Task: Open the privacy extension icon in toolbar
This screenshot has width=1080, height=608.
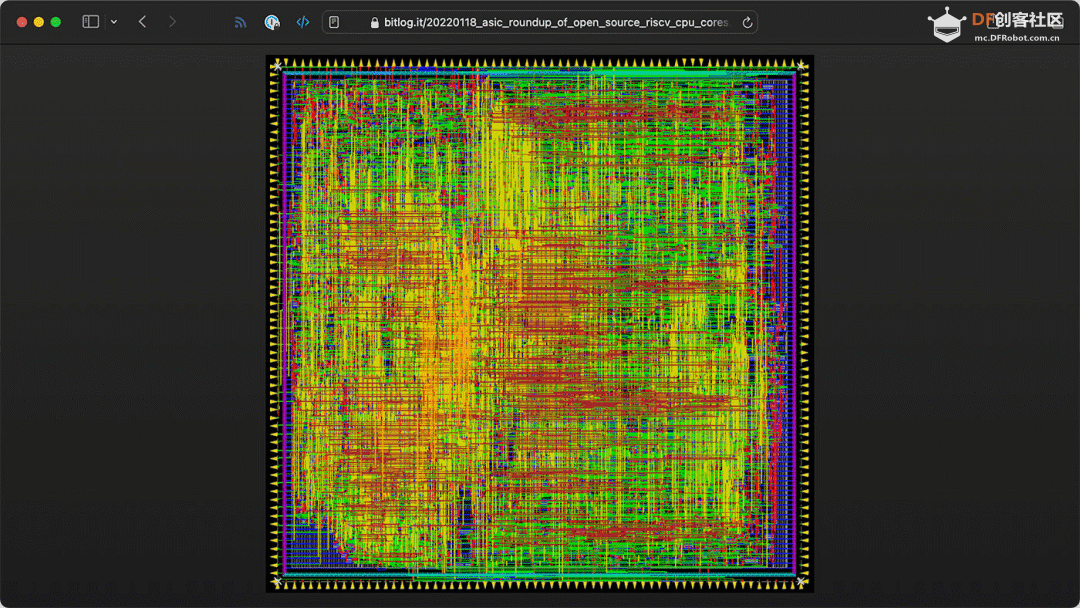Action: pyautogui.click(x=272, y=23)
